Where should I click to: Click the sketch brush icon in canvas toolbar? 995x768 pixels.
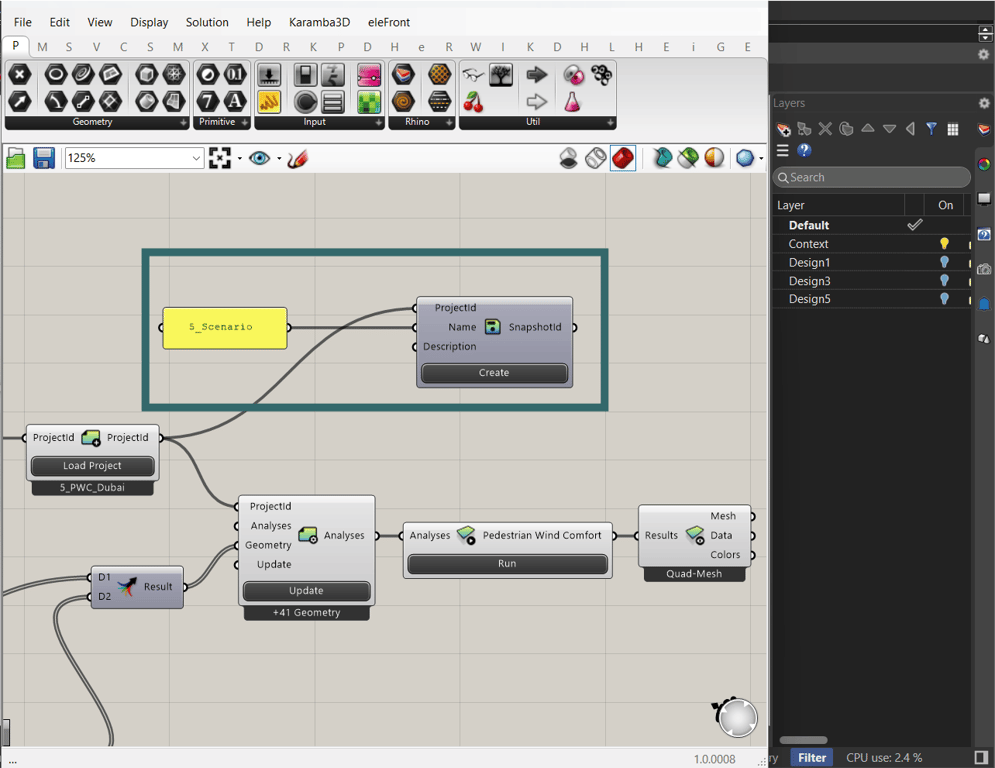pyautogui.click(x=297, y=158)
